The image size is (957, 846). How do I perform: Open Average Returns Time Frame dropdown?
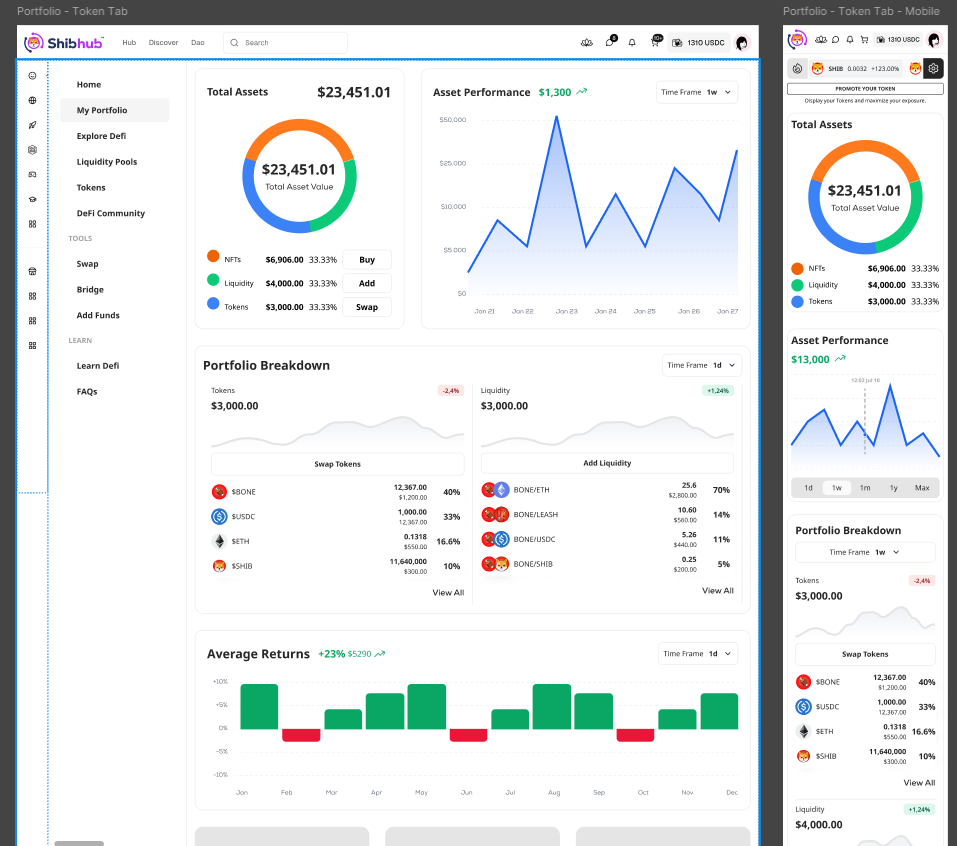(x=698, y=654)
